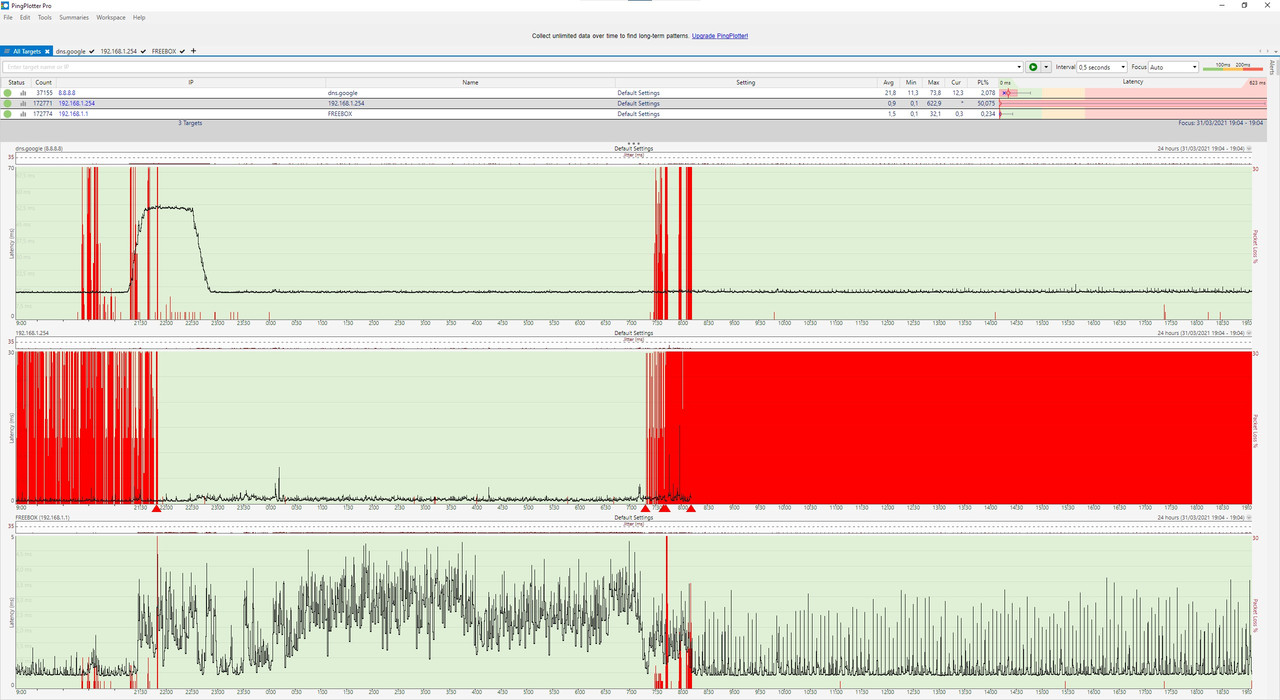Open the Summaries menu

point(74,17)
